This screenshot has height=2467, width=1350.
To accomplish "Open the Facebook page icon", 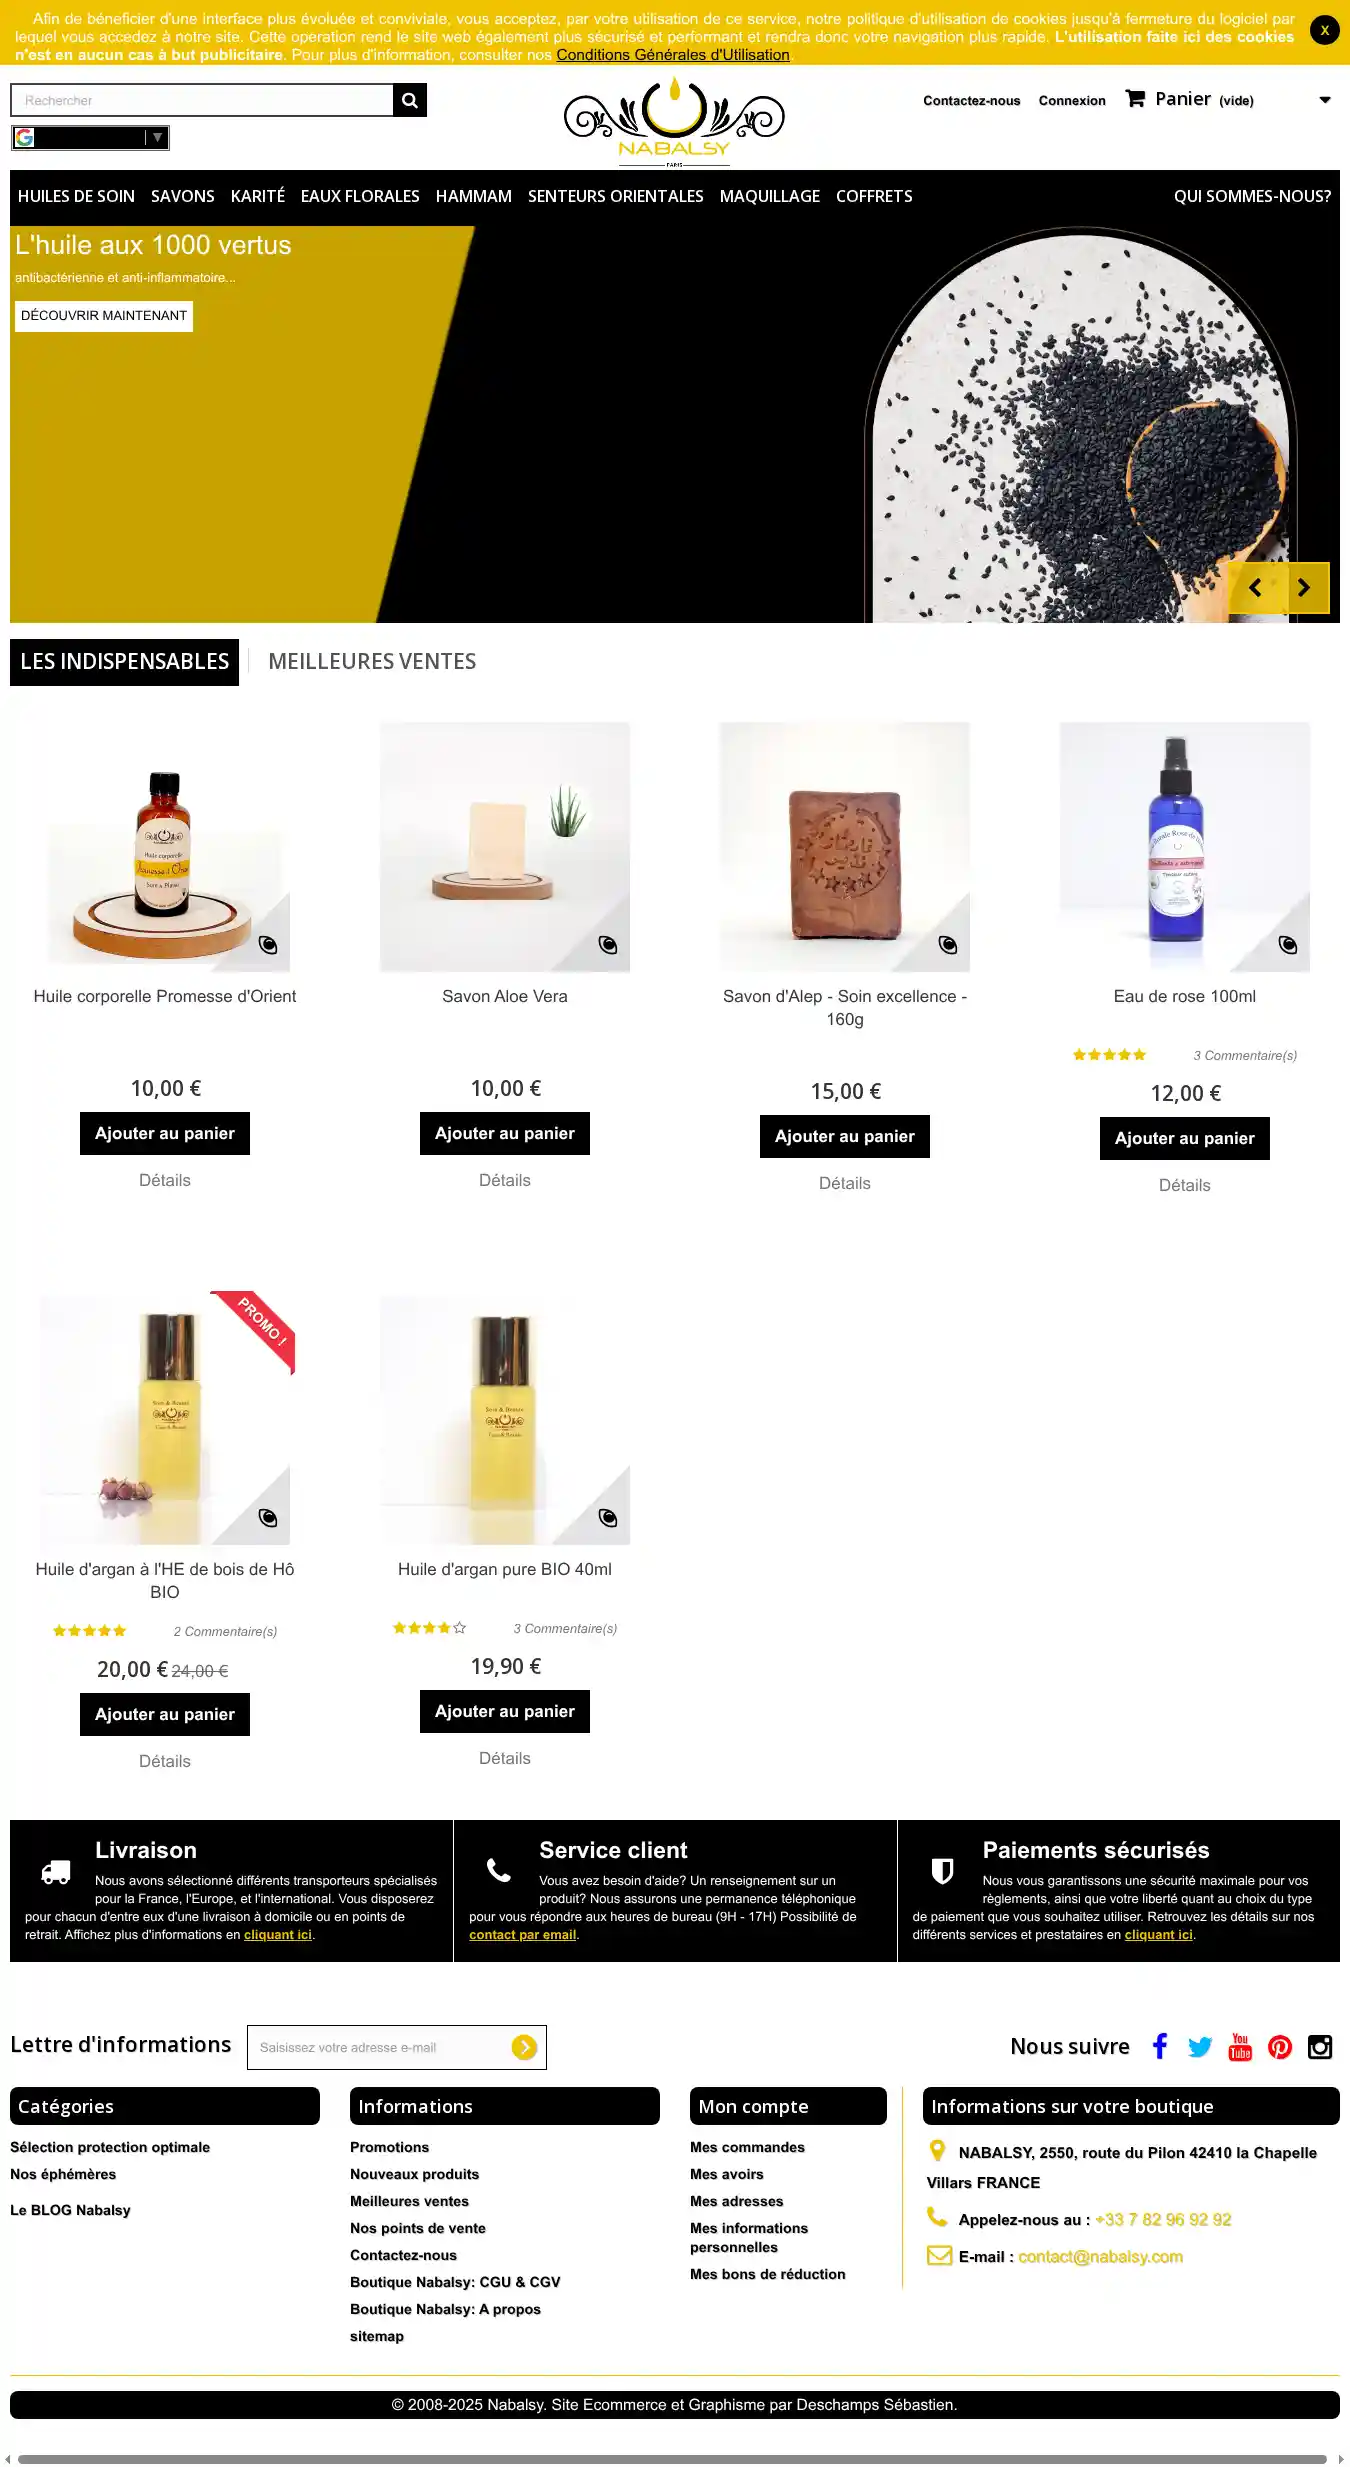I will tap(1159, 2046).
